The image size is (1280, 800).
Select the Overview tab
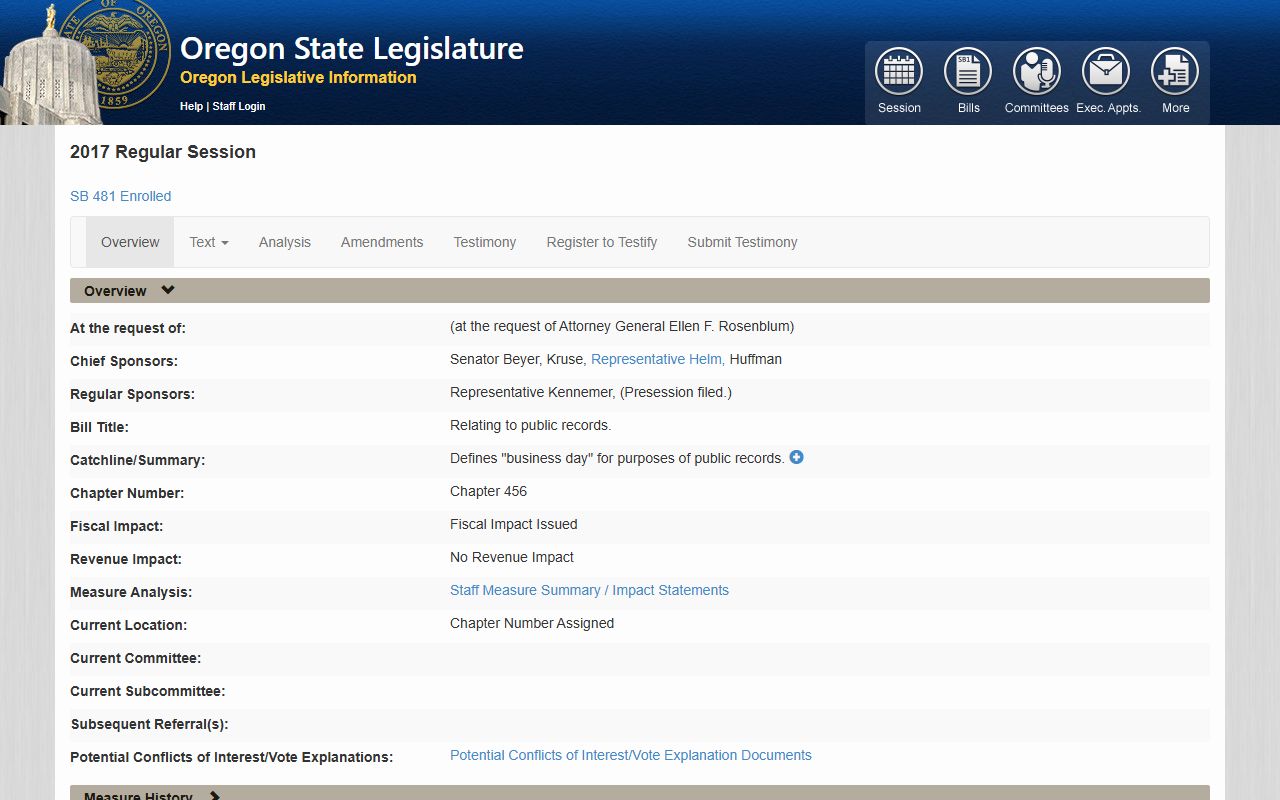click(x=130, y=242)
